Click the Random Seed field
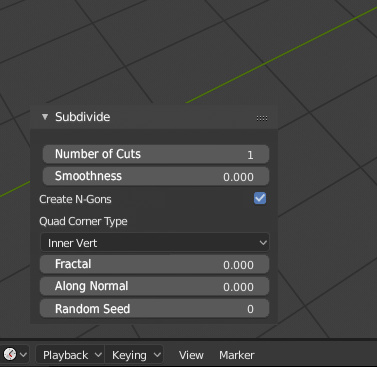The width and height of the screenshot is (377, 367). [x=155, y=308]
